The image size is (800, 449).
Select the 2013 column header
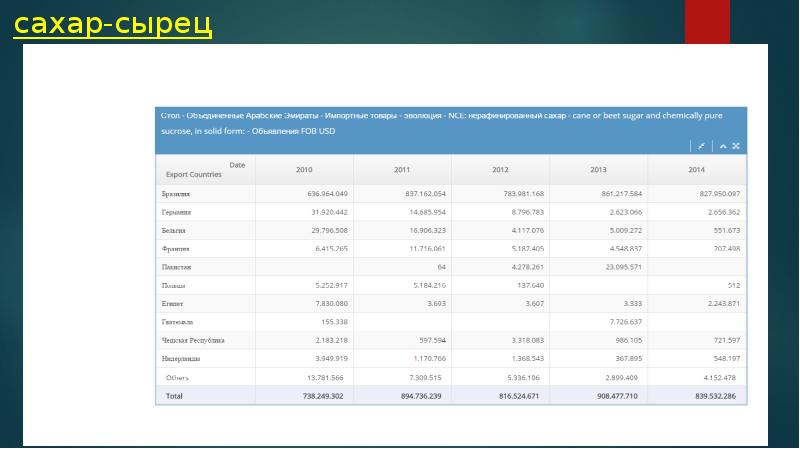click(598, 170)
